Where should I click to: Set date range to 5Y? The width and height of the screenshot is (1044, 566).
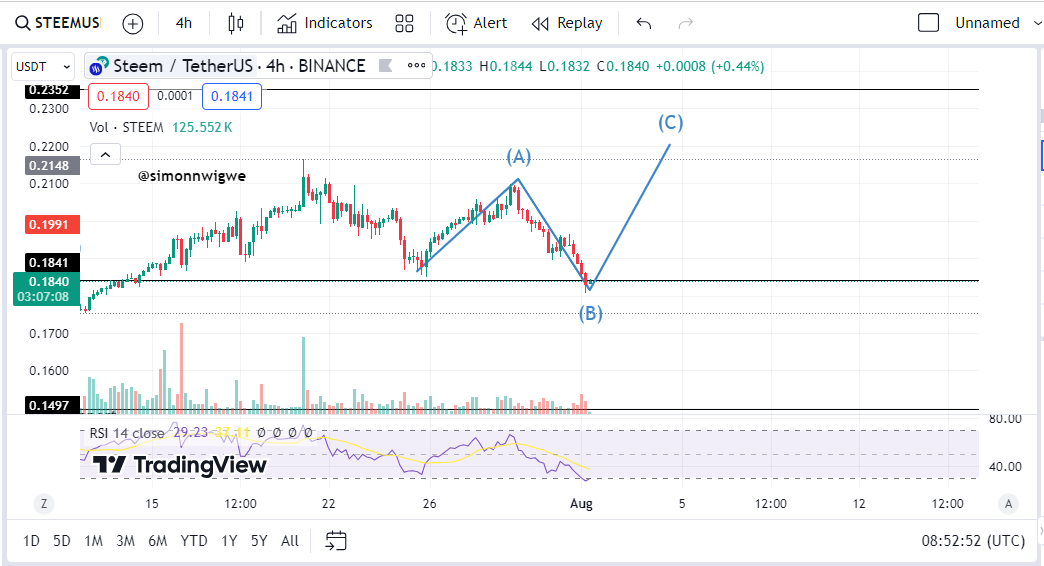tap(259, 541)
